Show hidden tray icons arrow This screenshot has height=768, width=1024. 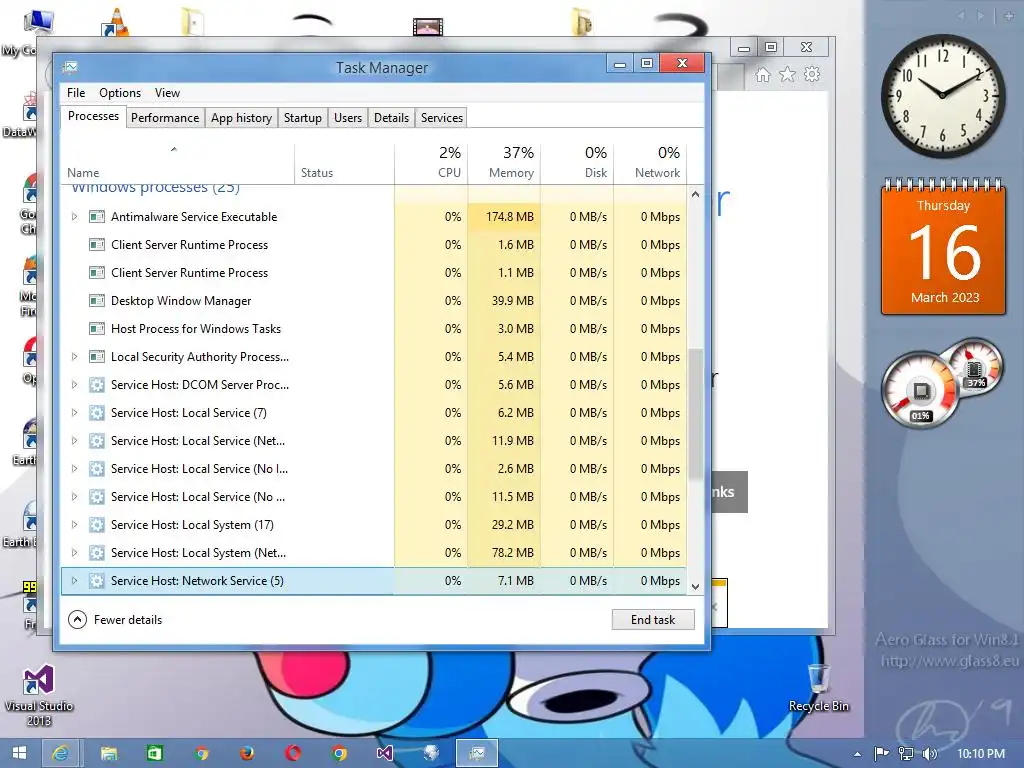[857, 754]
